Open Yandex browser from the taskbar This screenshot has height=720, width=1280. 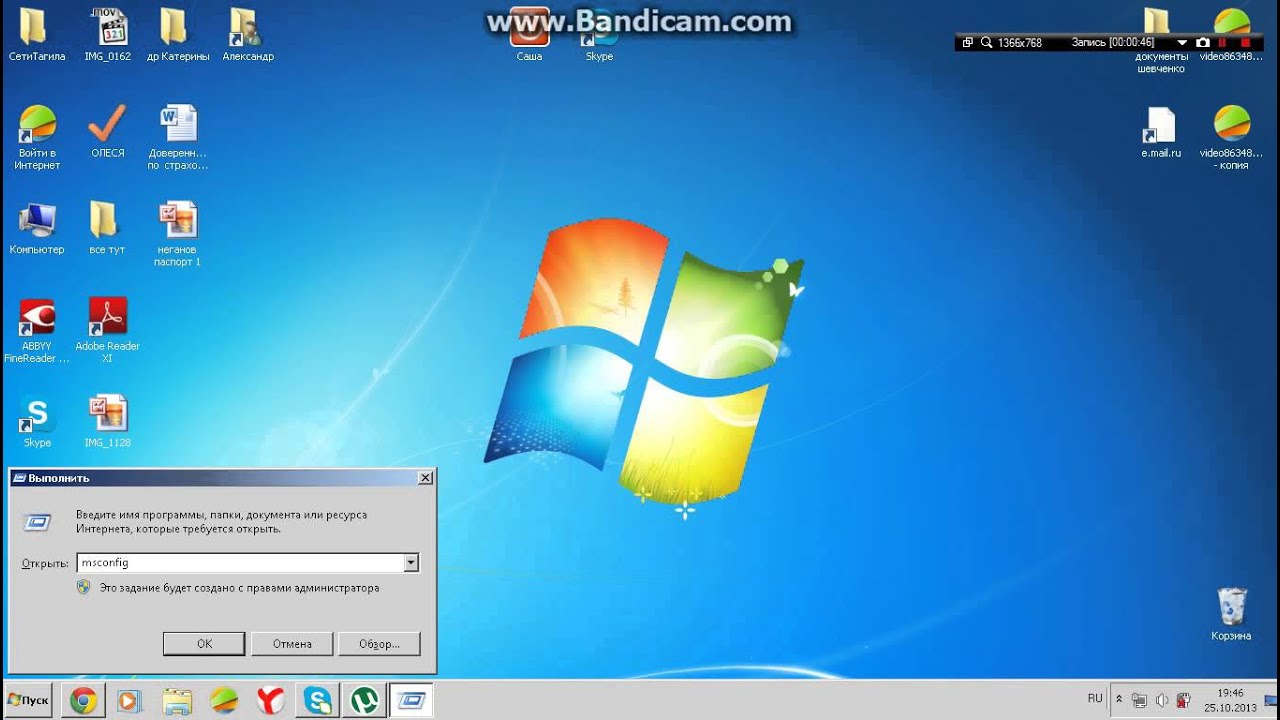pos(270,701)
